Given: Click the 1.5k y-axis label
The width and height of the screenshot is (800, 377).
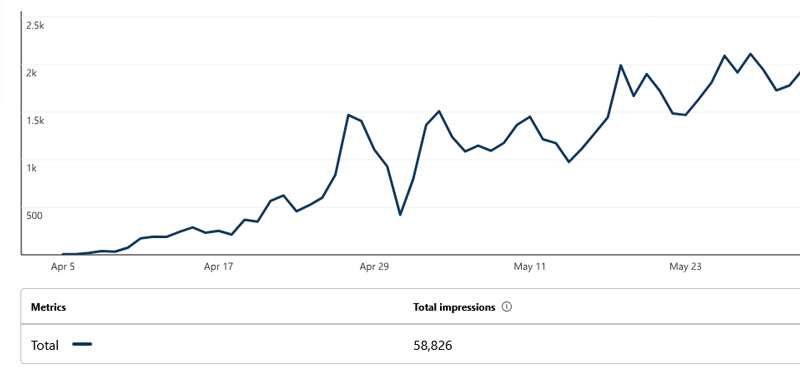Looking at the screenshot, I should click(35, 120).
